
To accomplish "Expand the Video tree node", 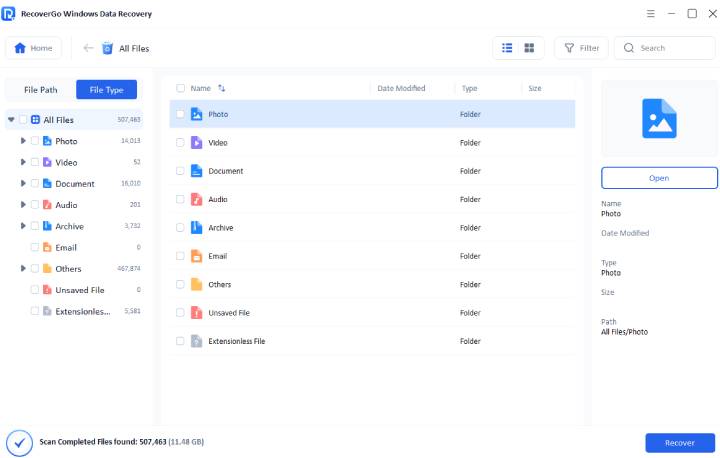I will coord(23,162).
